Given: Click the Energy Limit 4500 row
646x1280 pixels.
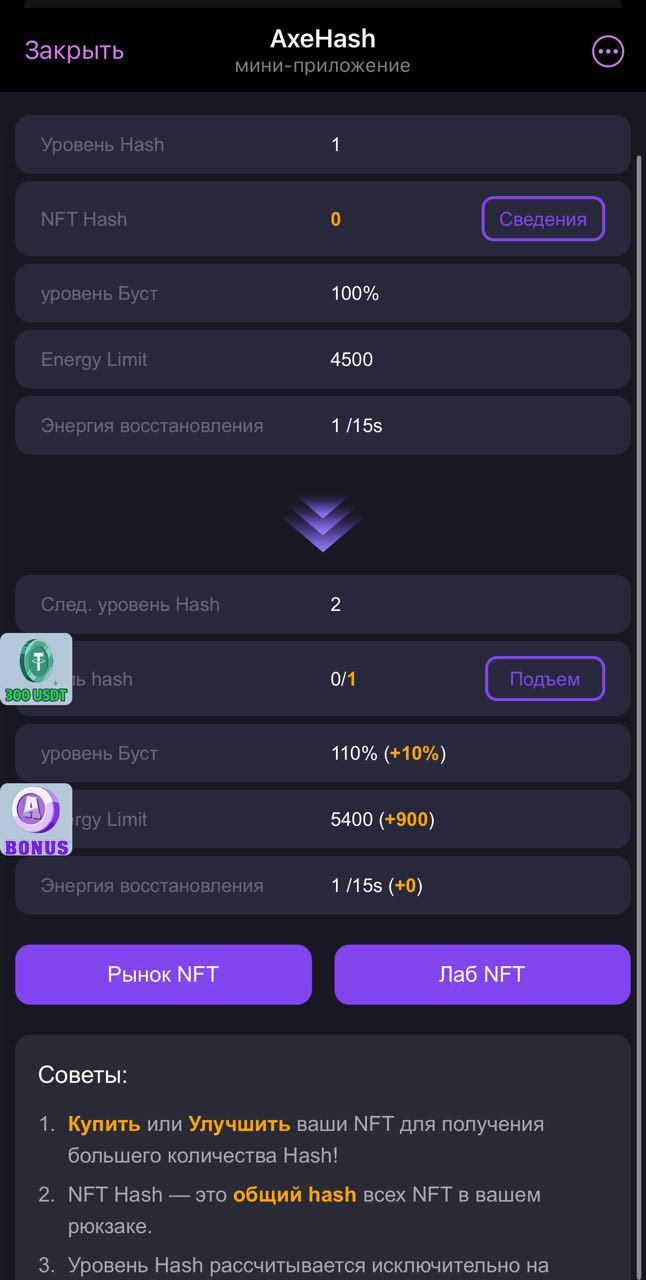Looking at the screenshot, I should tap(322, 359).
